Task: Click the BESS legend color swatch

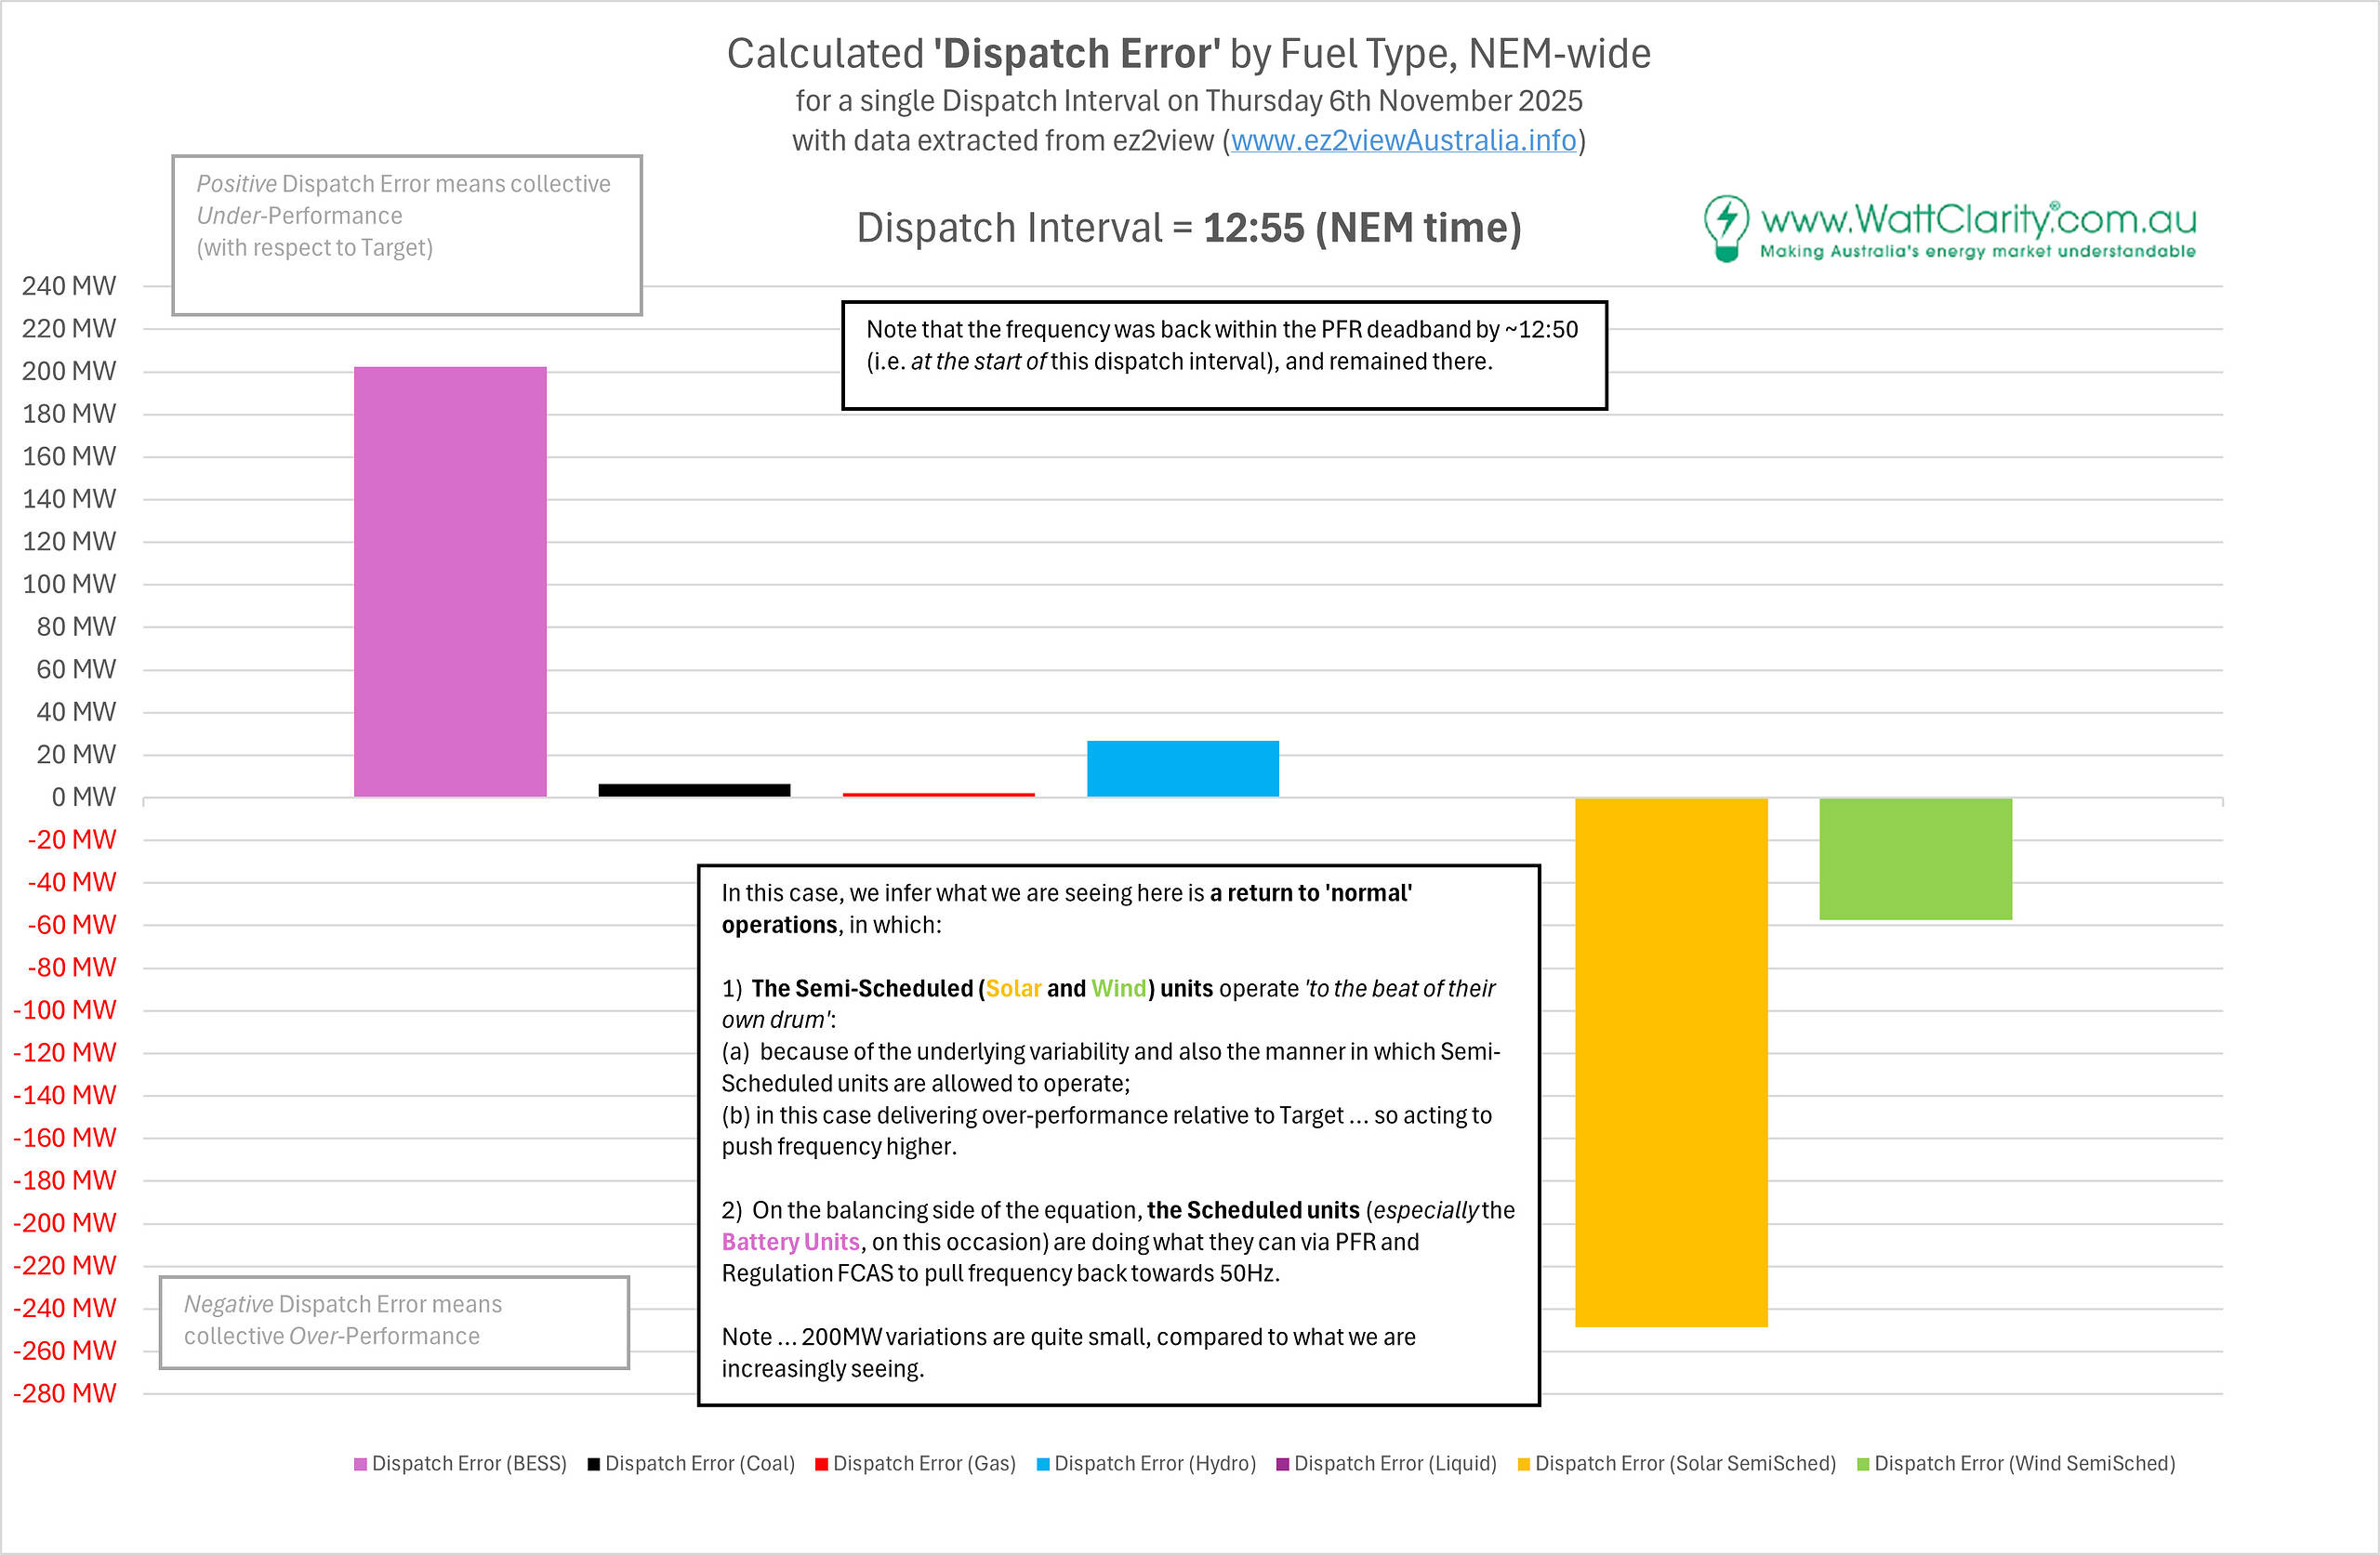Action: pos(360,1464)
